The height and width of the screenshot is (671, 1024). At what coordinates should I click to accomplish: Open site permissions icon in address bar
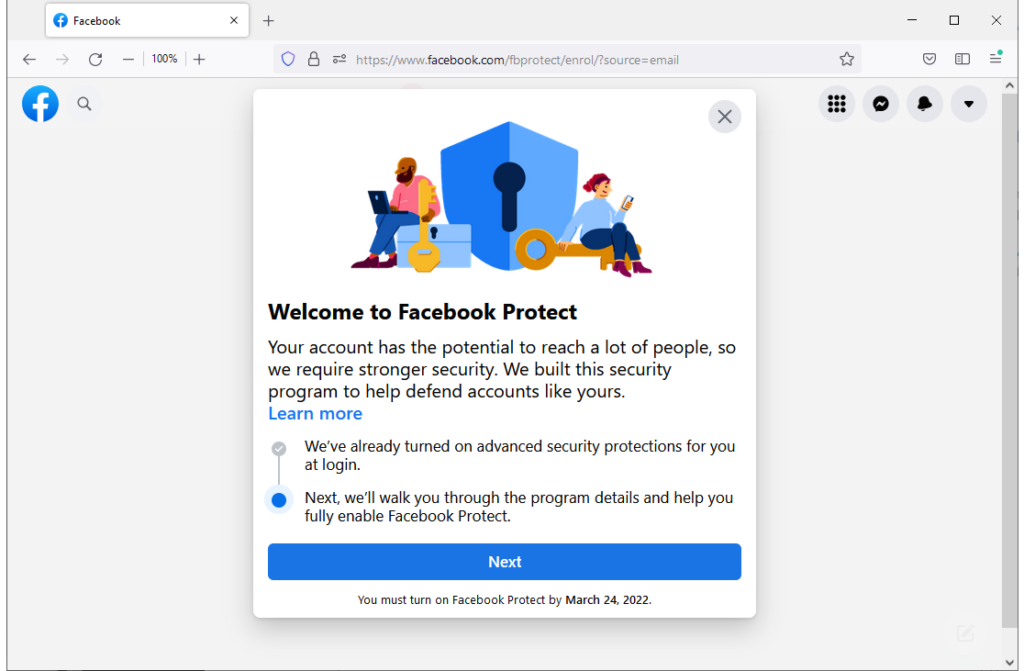339,59
